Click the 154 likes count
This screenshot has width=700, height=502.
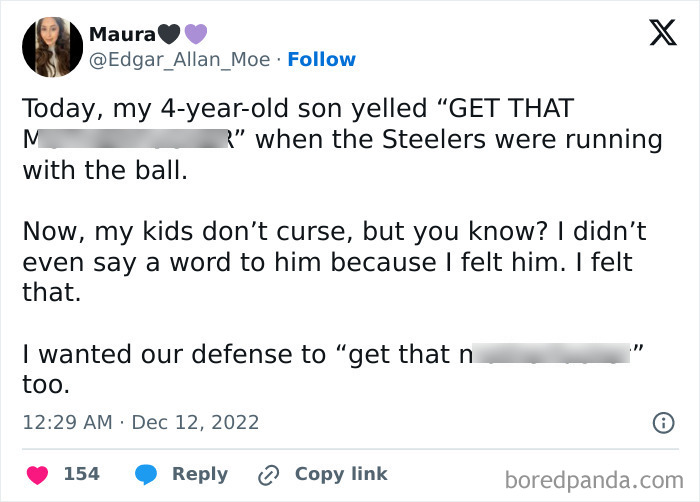82,474
